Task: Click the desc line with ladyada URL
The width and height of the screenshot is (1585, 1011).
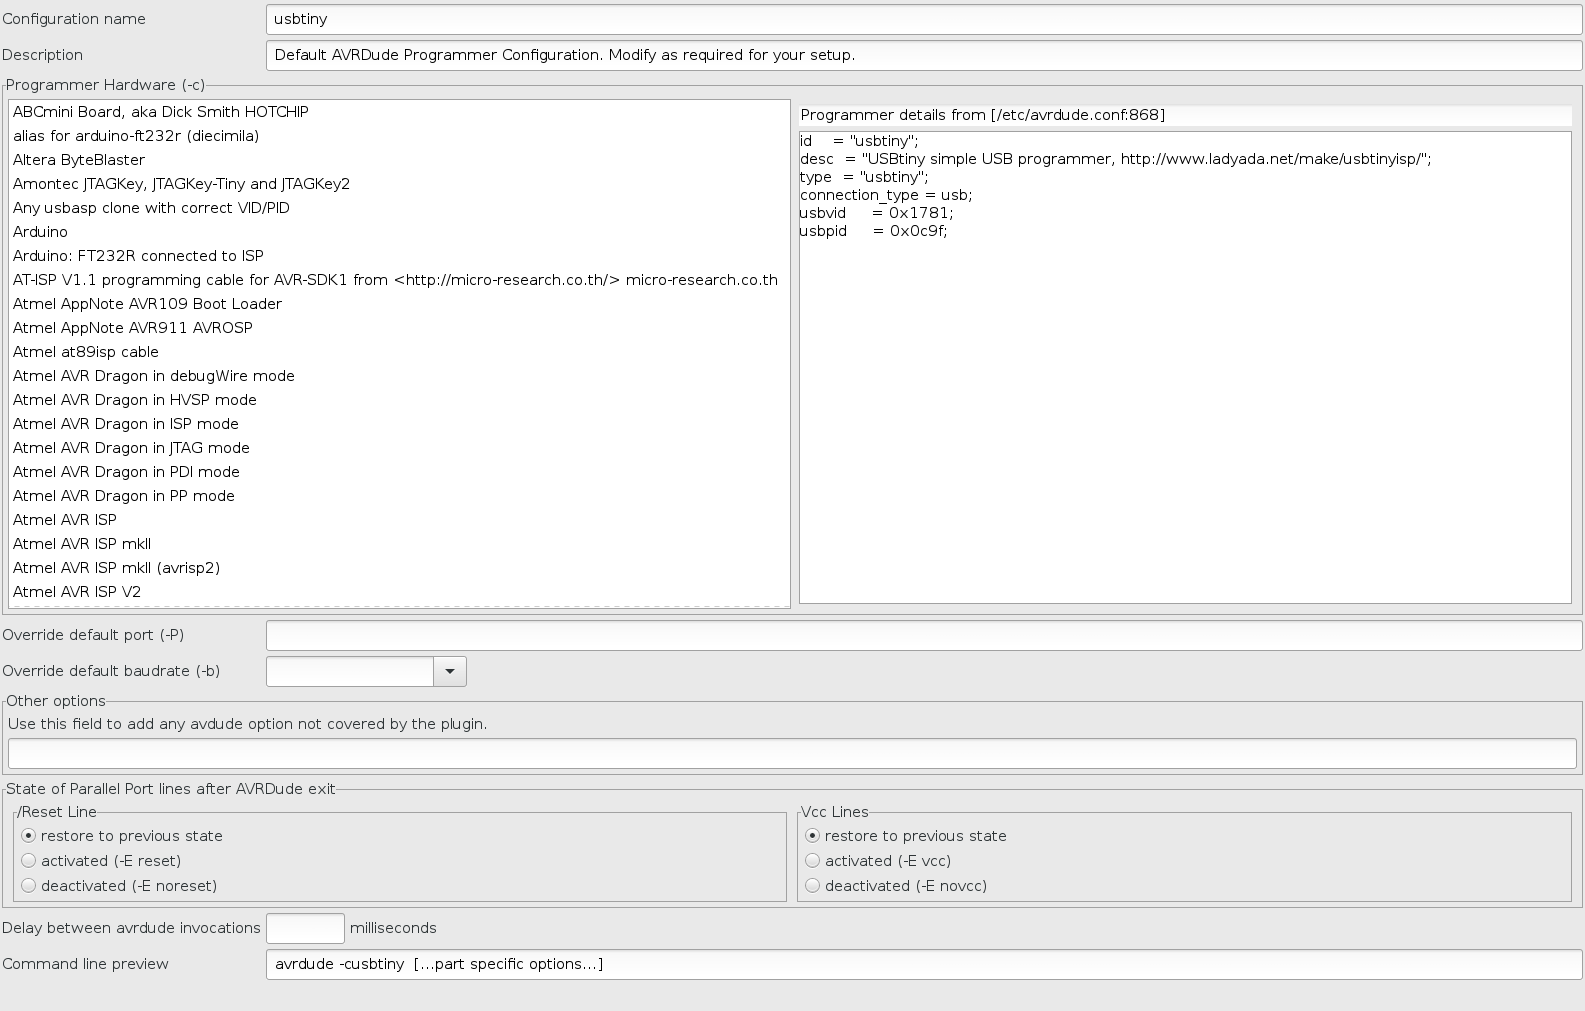Action: 1116,159
